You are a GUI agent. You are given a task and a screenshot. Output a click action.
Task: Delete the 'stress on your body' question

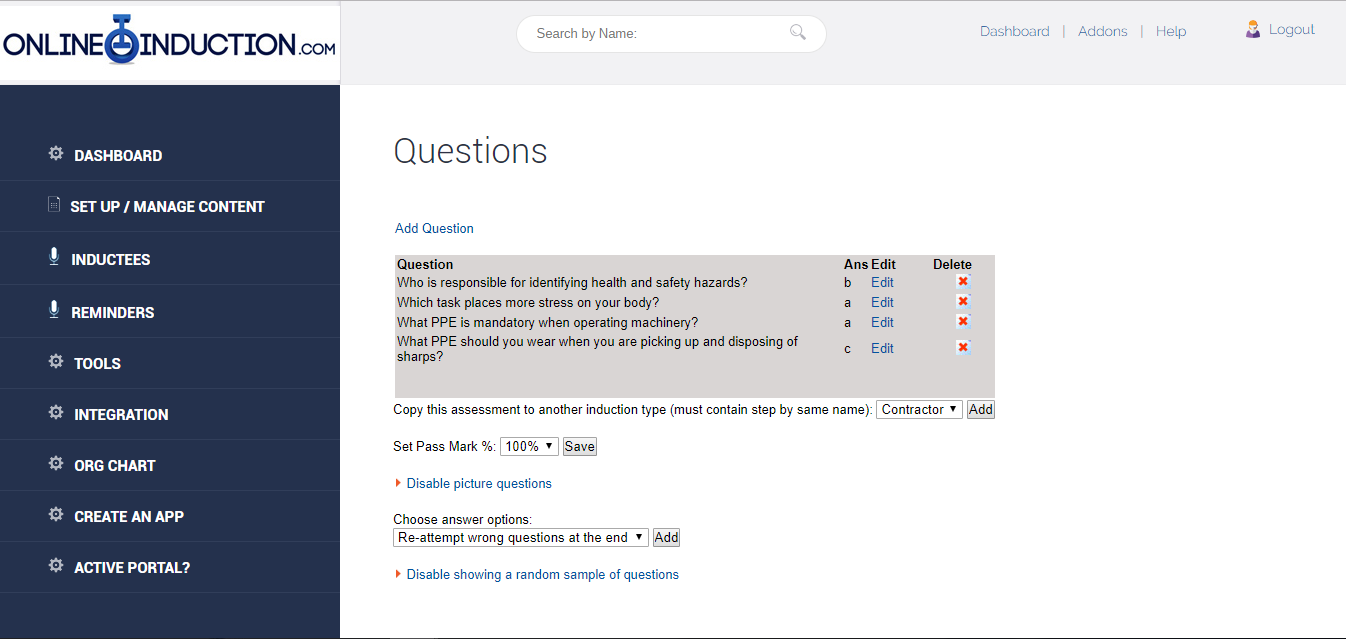pyautogui.click(x=962, y=302)
